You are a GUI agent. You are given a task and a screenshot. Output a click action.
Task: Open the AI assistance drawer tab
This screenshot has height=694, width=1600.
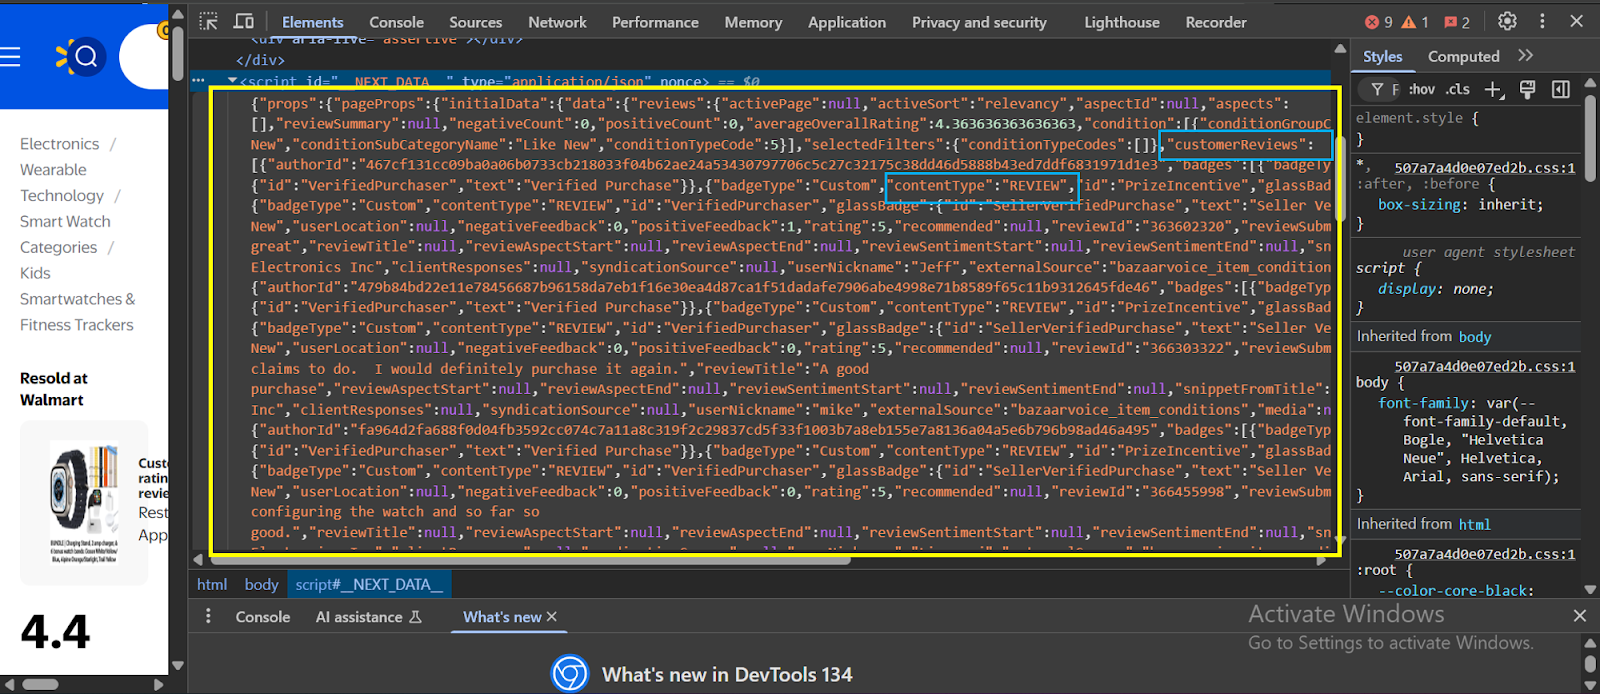(368, 617)
